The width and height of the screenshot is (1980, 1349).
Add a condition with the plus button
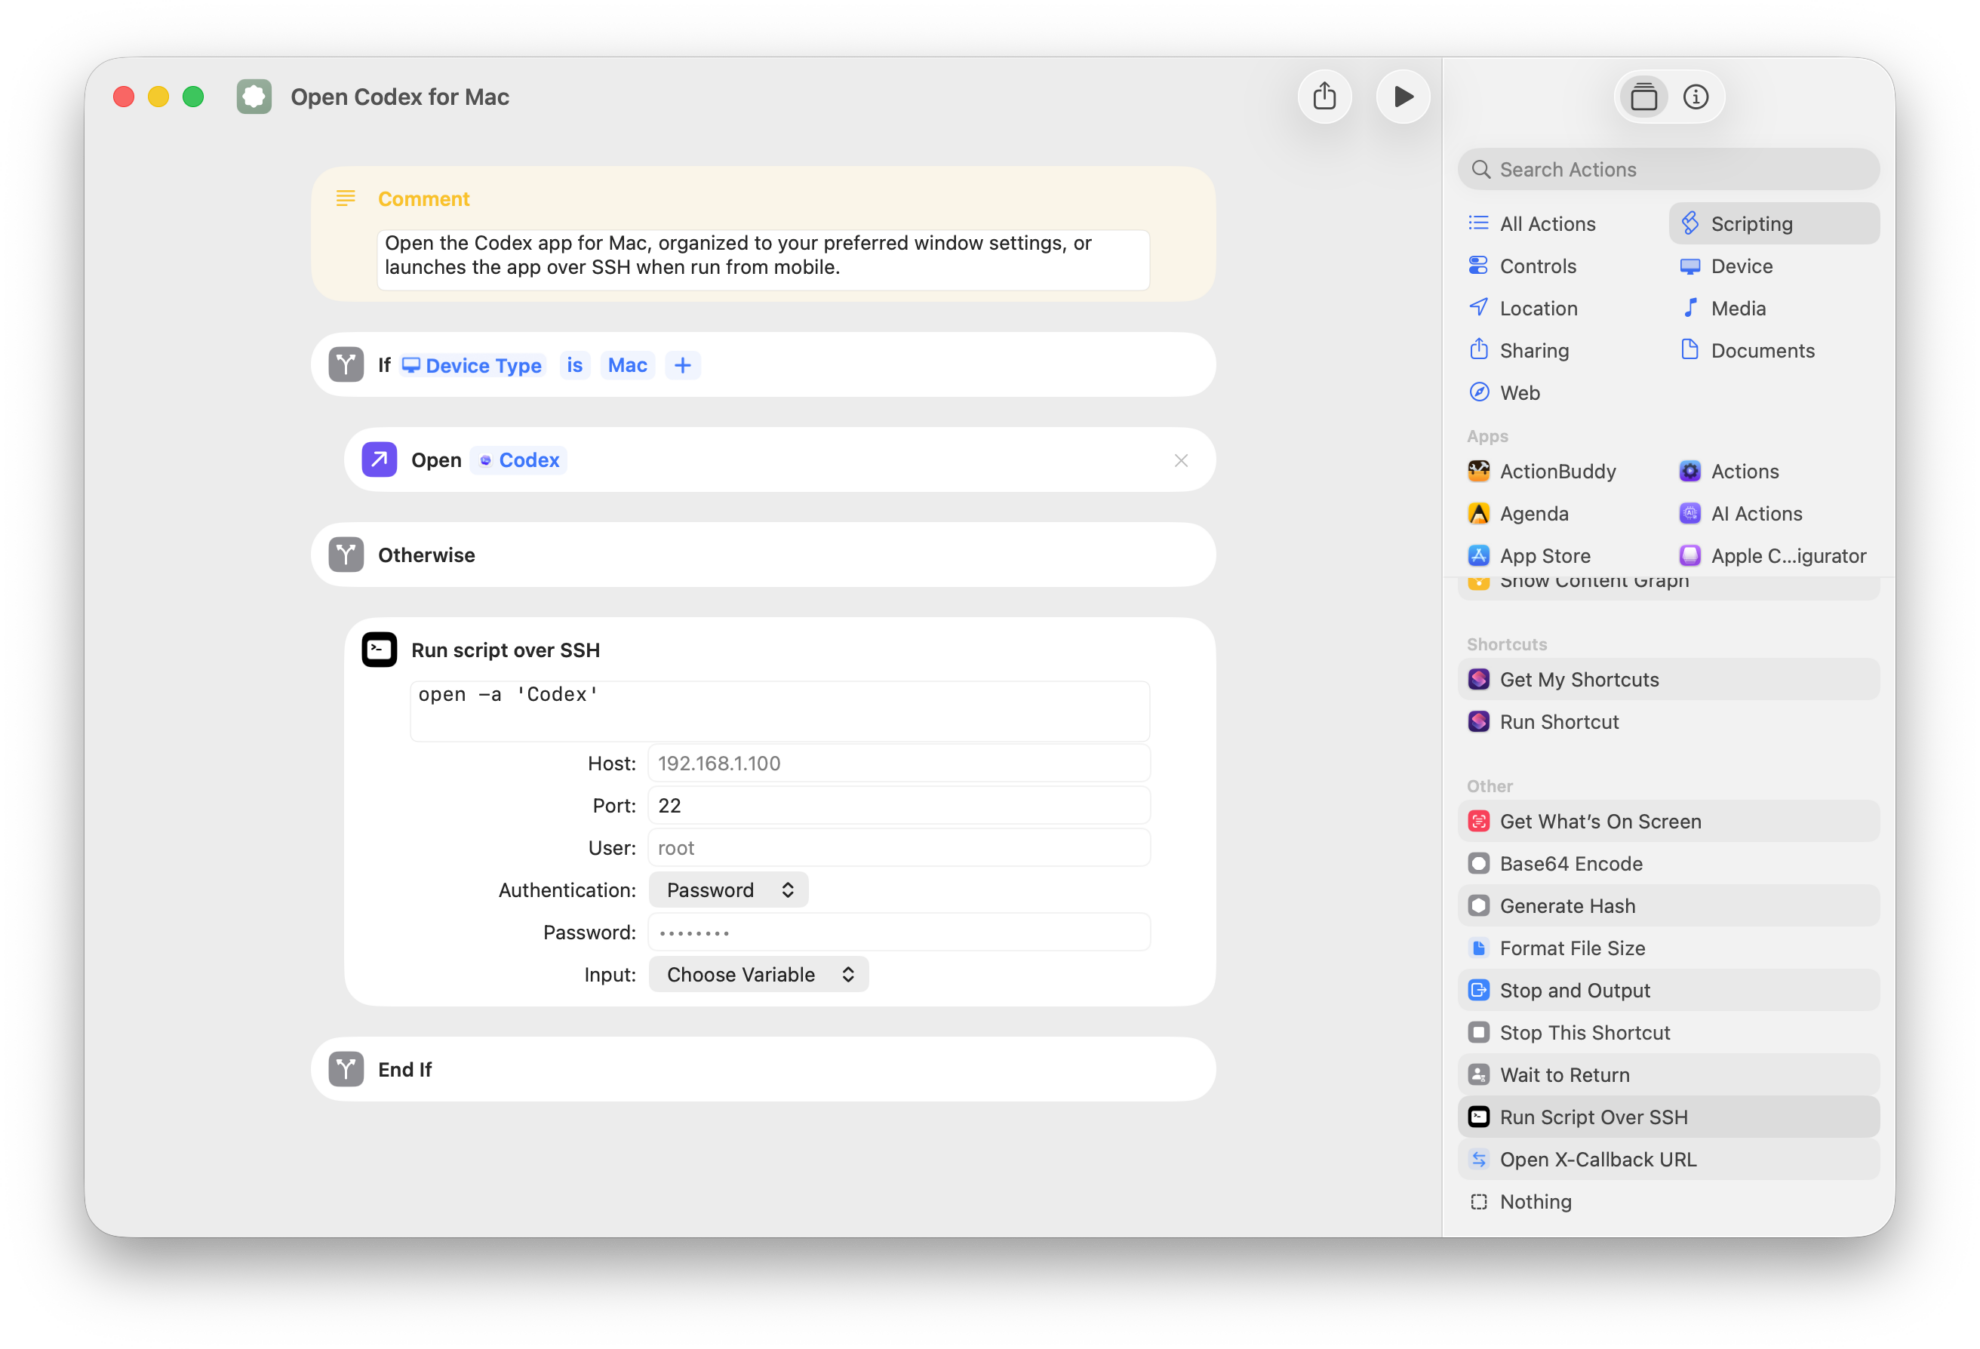682,365
